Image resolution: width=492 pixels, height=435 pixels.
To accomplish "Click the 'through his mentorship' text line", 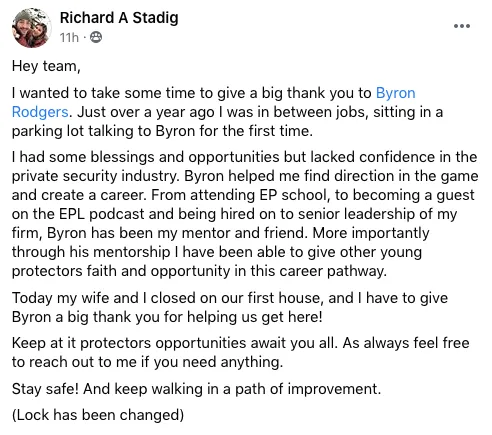I will [217, 252].
